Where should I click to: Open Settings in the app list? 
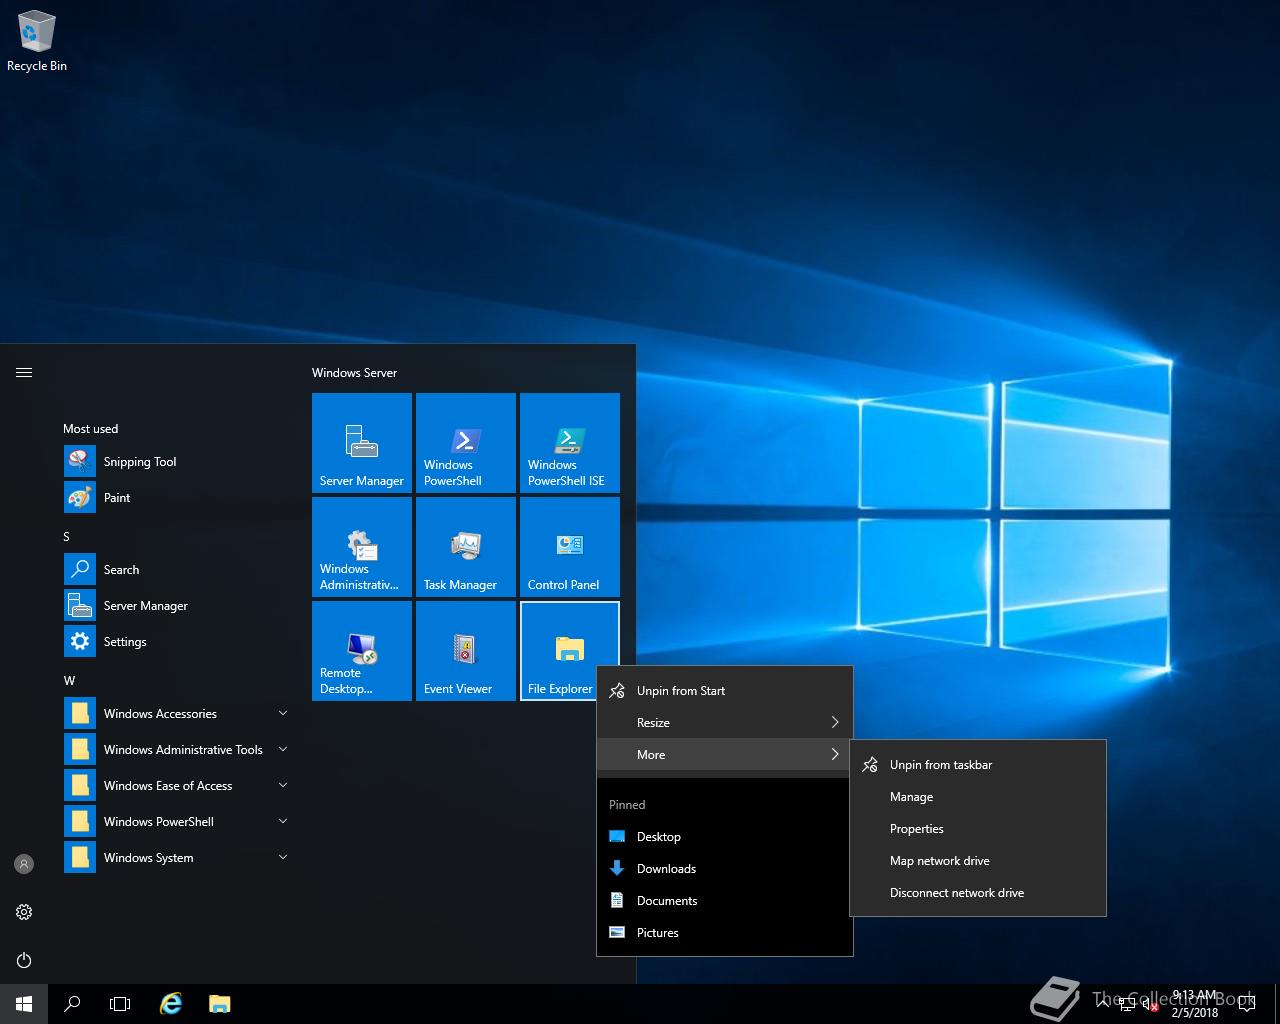click(x=176, y=641)
